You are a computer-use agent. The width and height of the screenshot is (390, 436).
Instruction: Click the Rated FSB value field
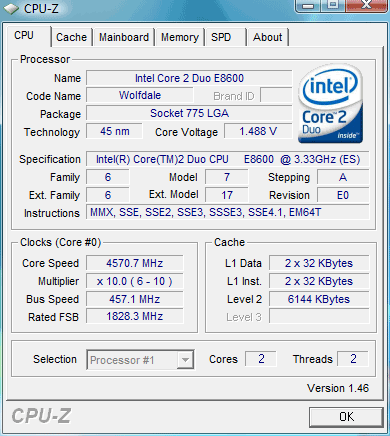(x=135, y=316)
